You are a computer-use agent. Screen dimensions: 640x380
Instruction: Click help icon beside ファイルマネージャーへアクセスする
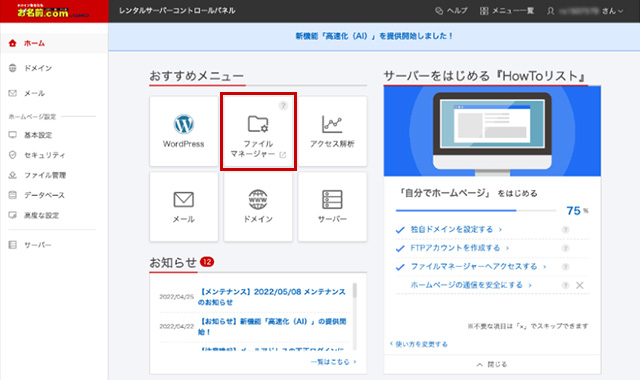point(565,267)
